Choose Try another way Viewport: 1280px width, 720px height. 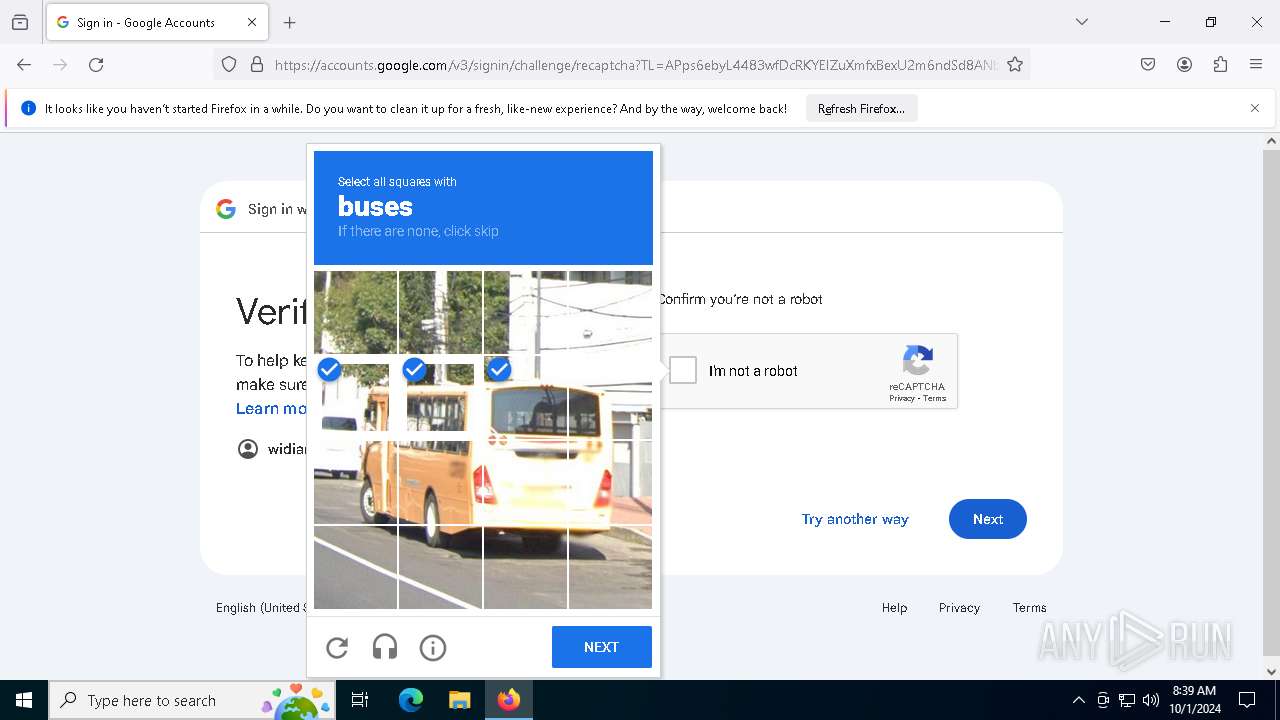pyautogui.click(x=855, y=519)
